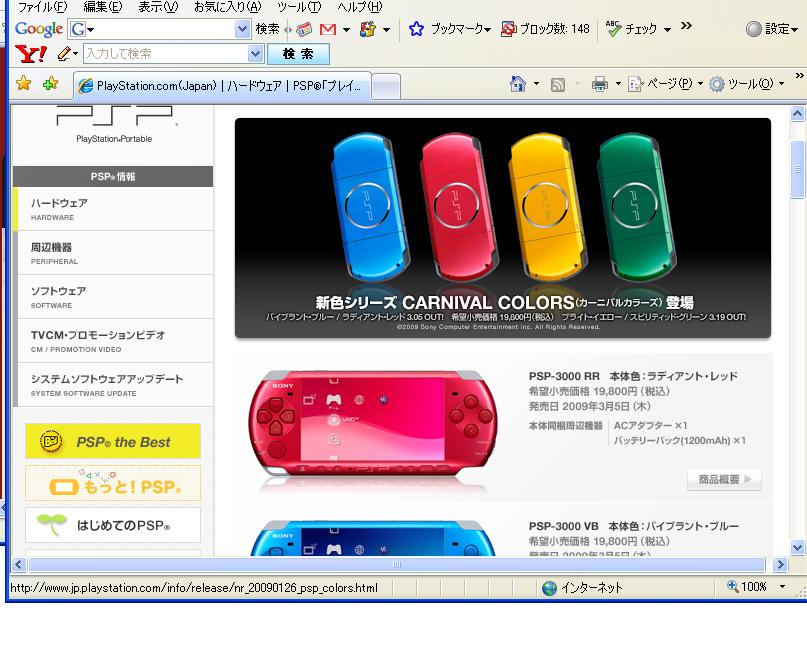Click the Google toolbar logo

pyautogui.click(x=39, y=29)
